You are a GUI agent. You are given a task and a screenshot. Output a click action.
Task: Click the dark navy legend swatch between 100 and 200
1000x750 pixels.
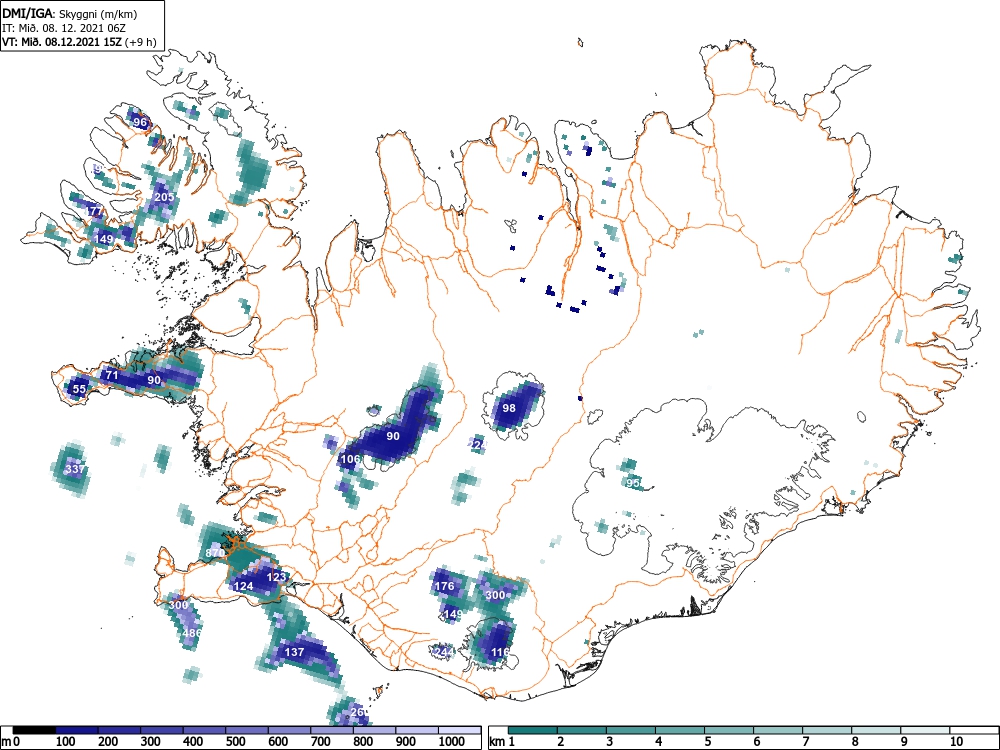(x=77, y=730)
